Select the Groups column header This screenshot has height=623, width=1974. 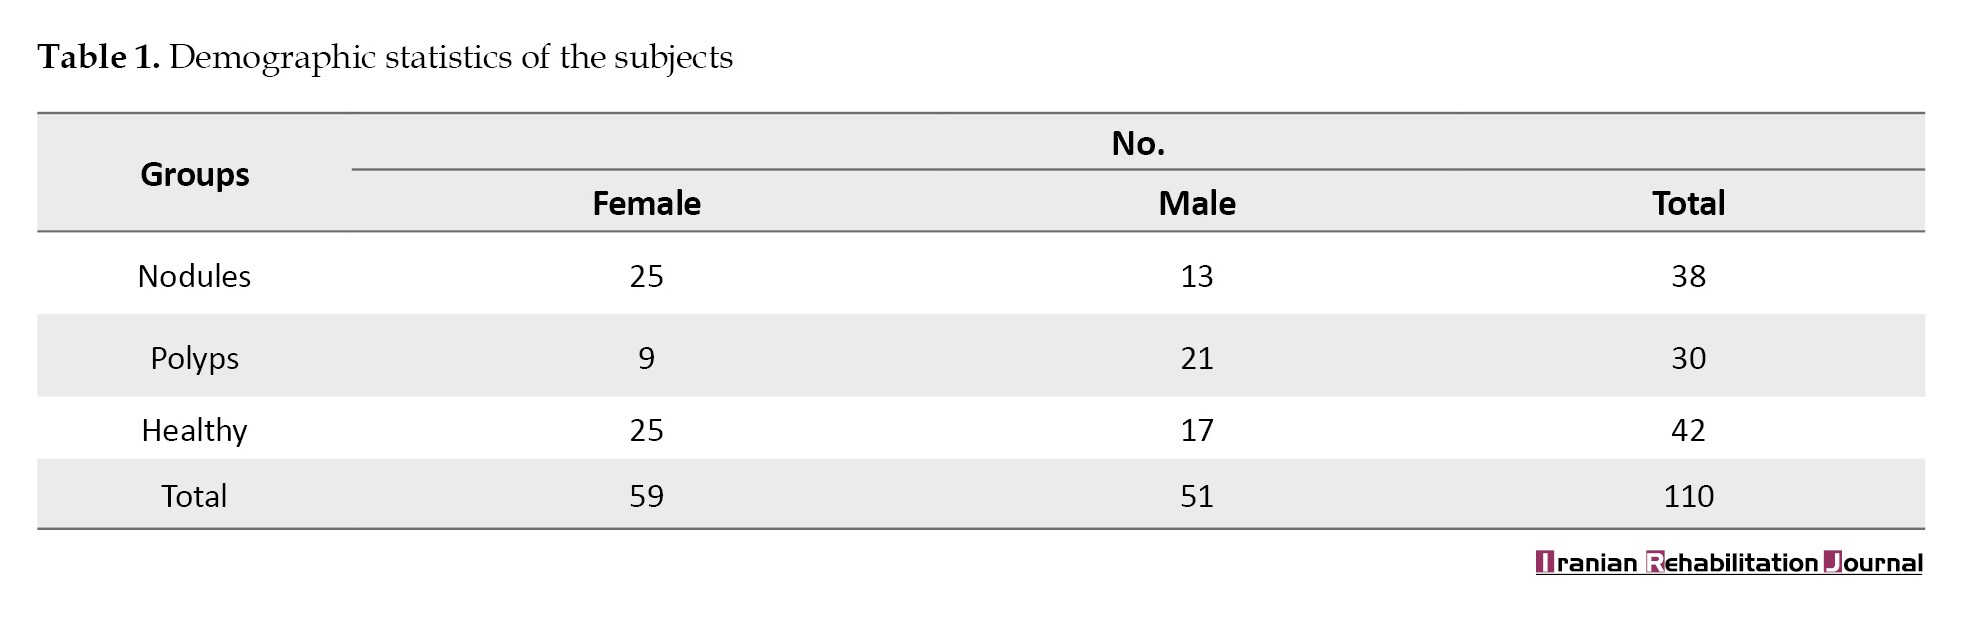click(195, 174)
